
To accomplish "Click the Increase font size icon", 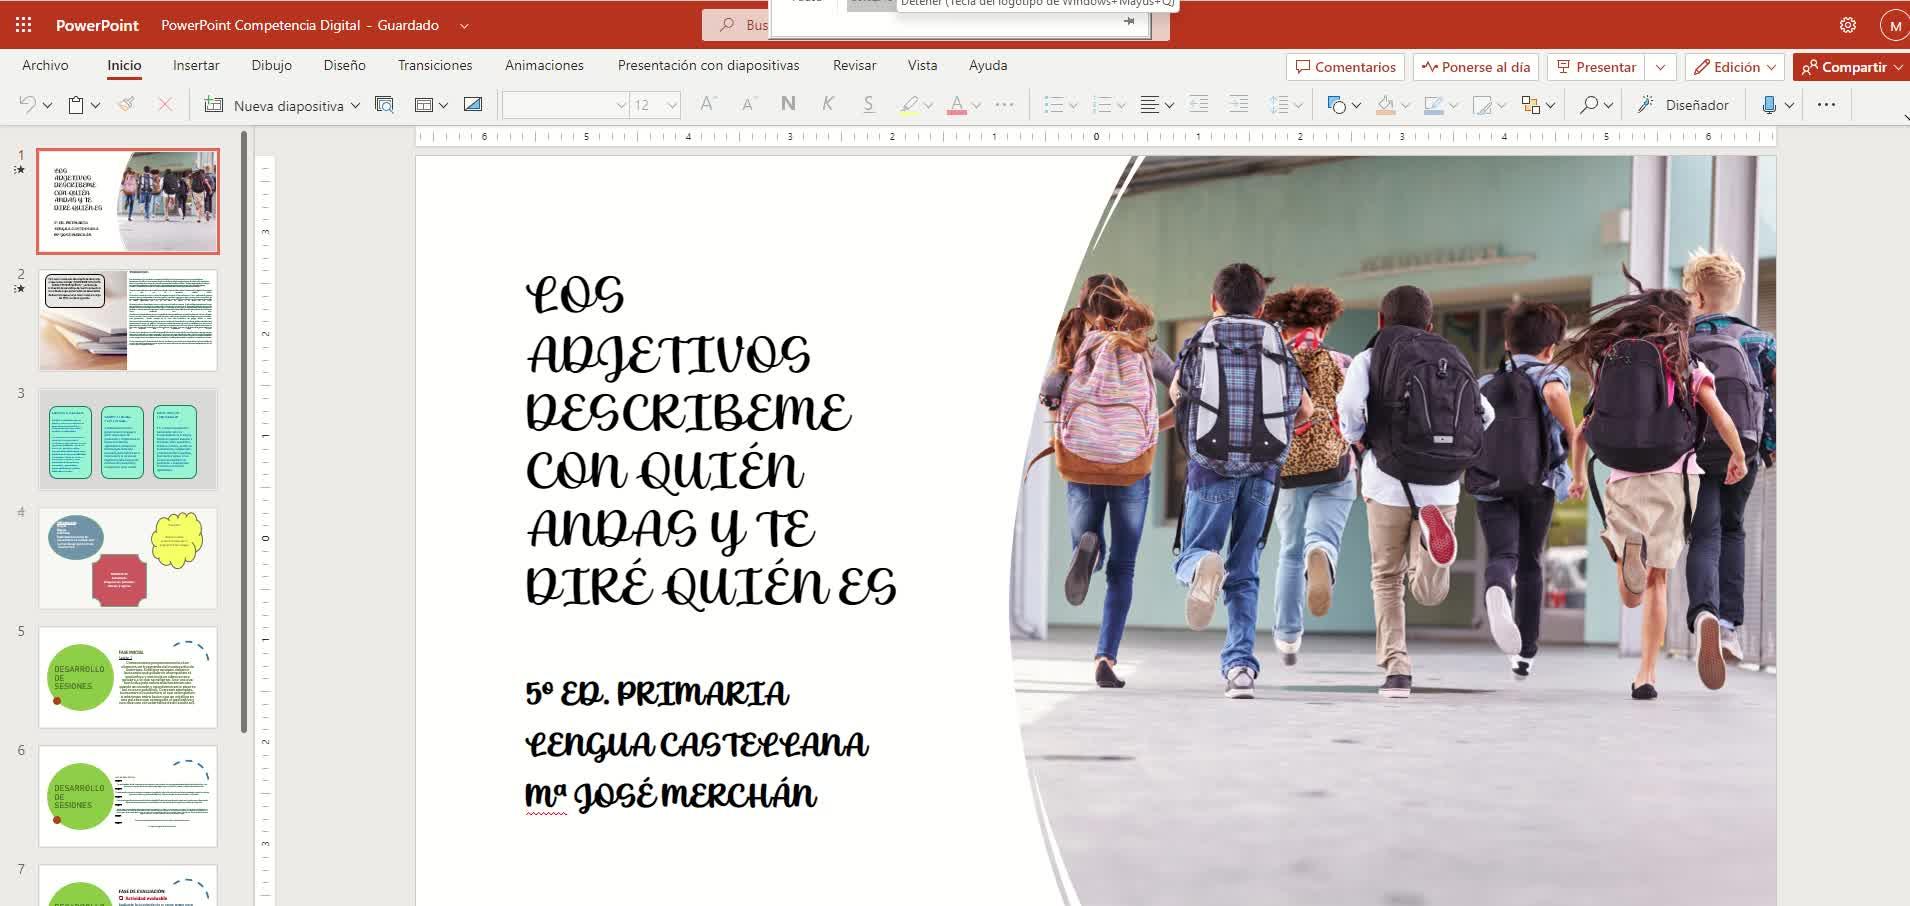I will [x=708, y=105].
